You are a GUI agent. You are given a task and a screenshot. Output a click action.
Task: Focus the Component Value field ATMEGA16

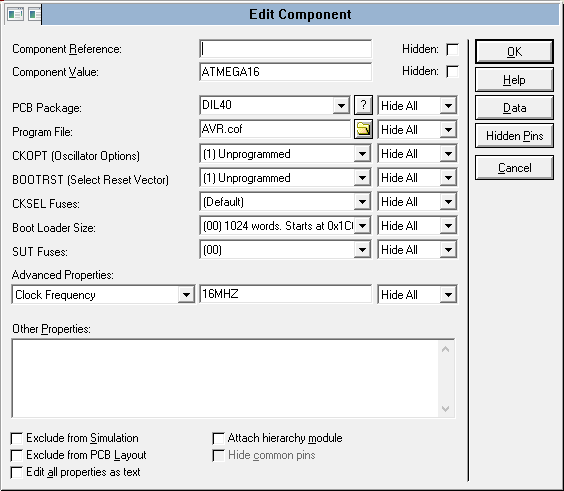286,72
